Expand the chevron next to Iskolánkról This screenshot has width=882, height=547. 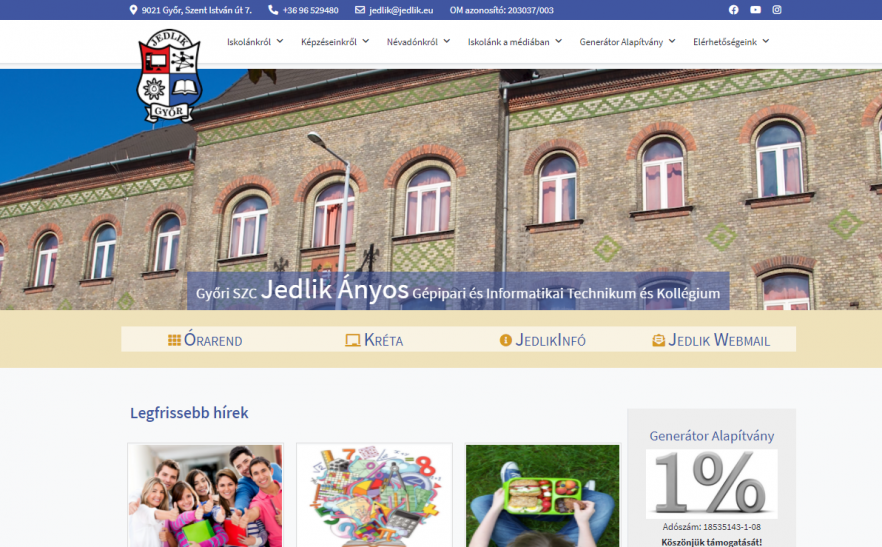coord(280,41)
